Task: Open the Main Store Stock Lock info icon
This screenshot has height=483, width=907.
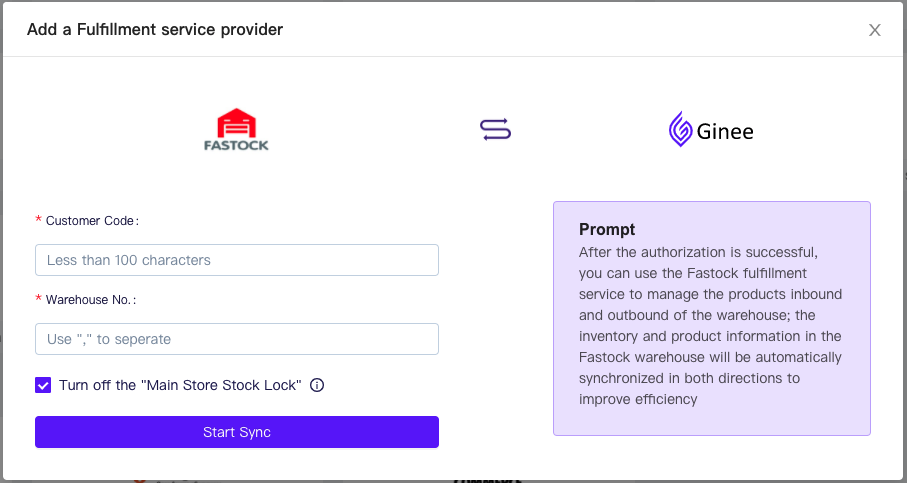Action: point(317,385)
